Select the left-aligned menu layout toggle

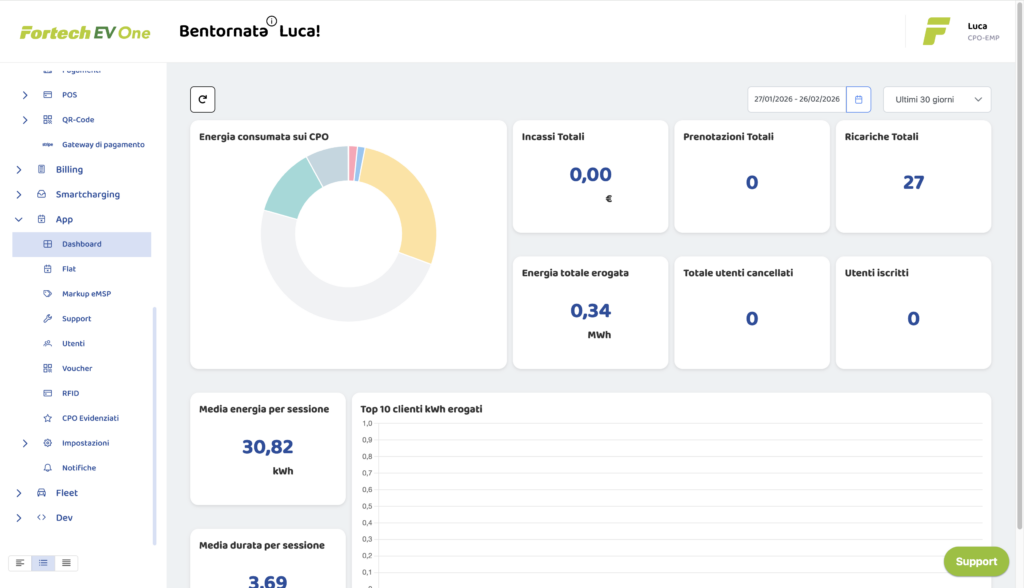20,563
